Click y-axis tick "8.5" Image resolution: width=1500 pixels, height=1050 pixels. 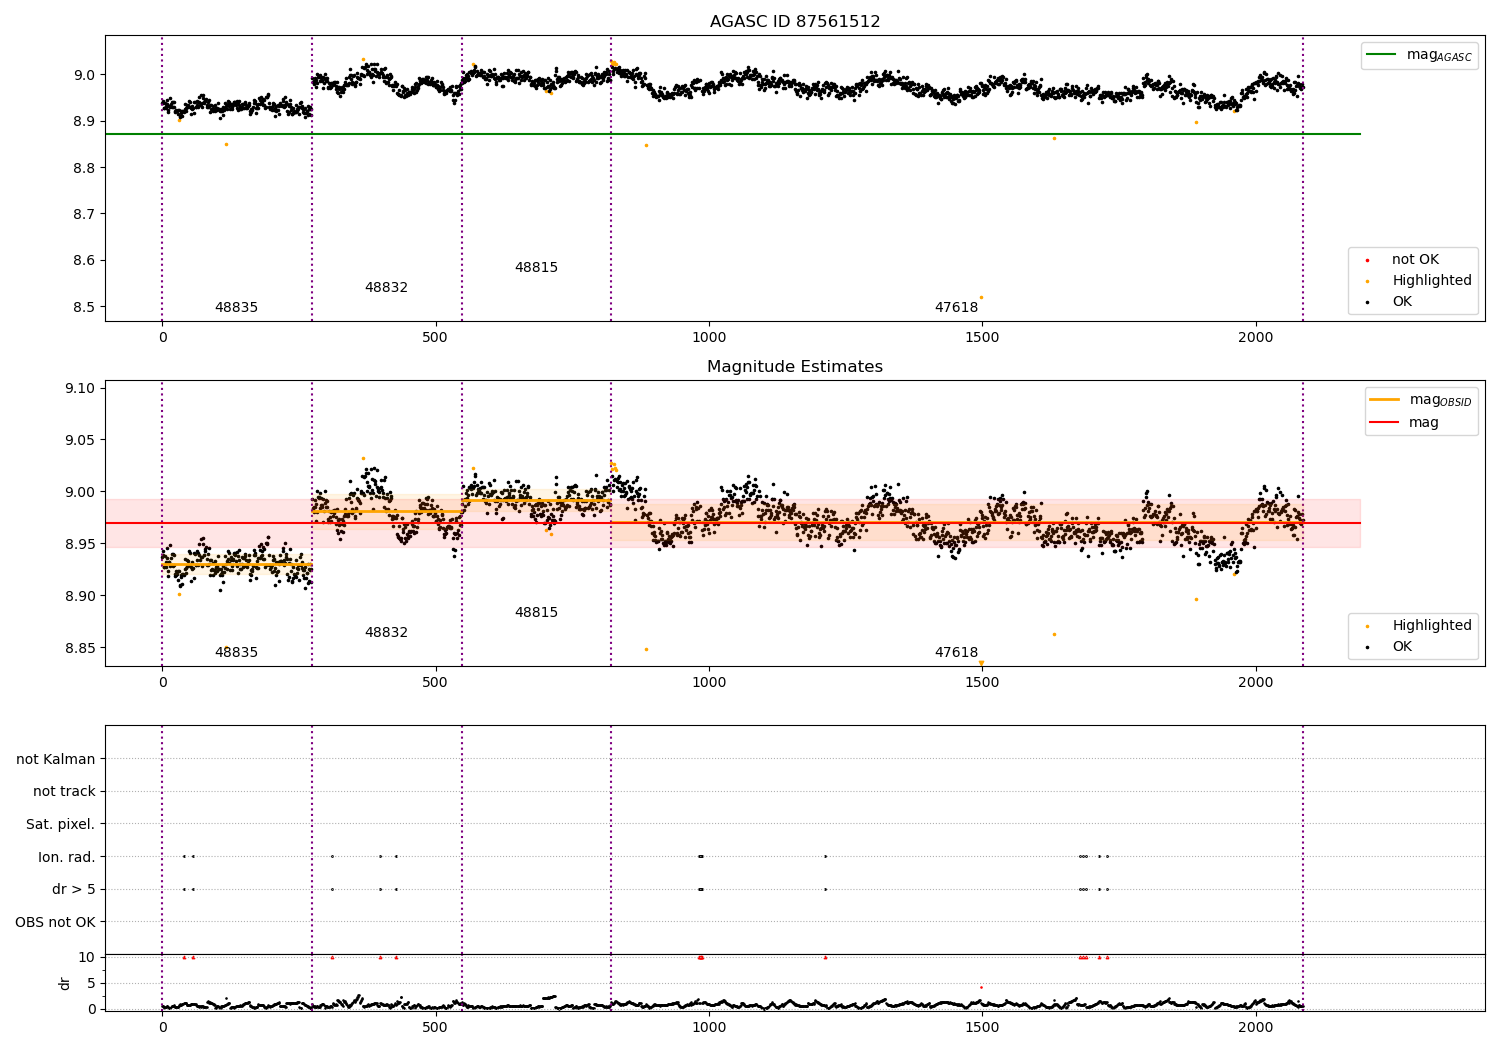point(84,308)
